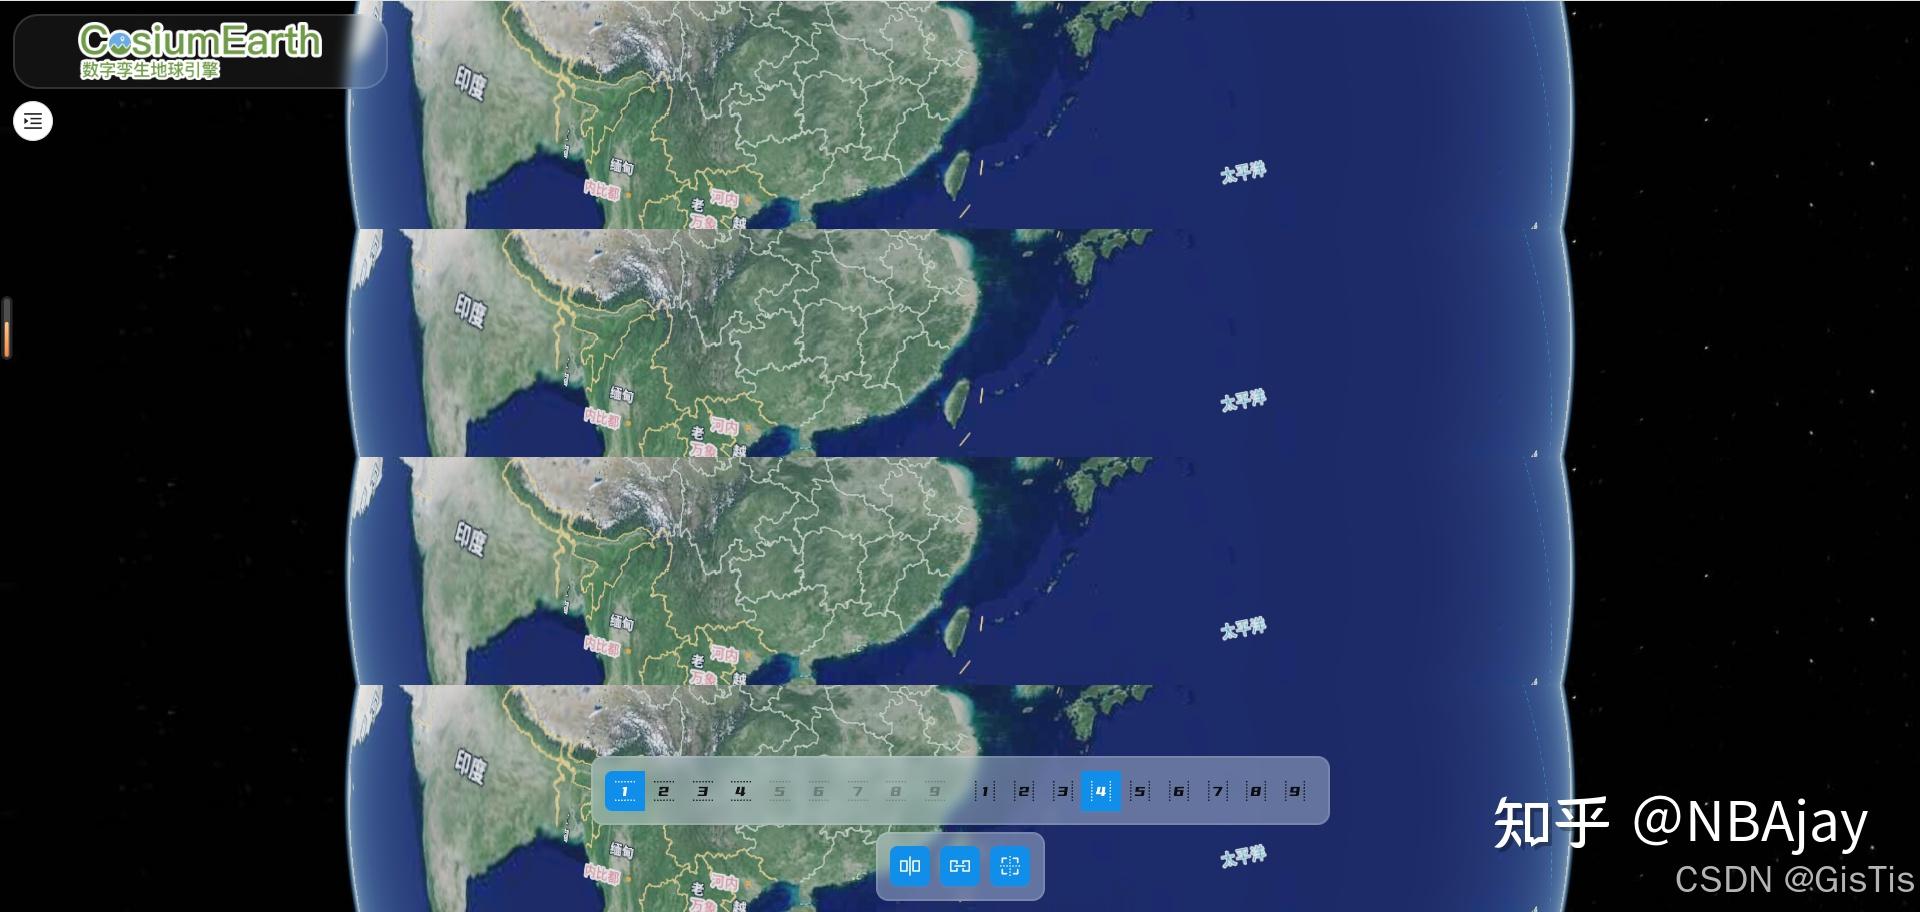The height and width of the screenshot is (912, 1920).
Task: Select number 4 in the left screen group
Action: tap(741, 790)
